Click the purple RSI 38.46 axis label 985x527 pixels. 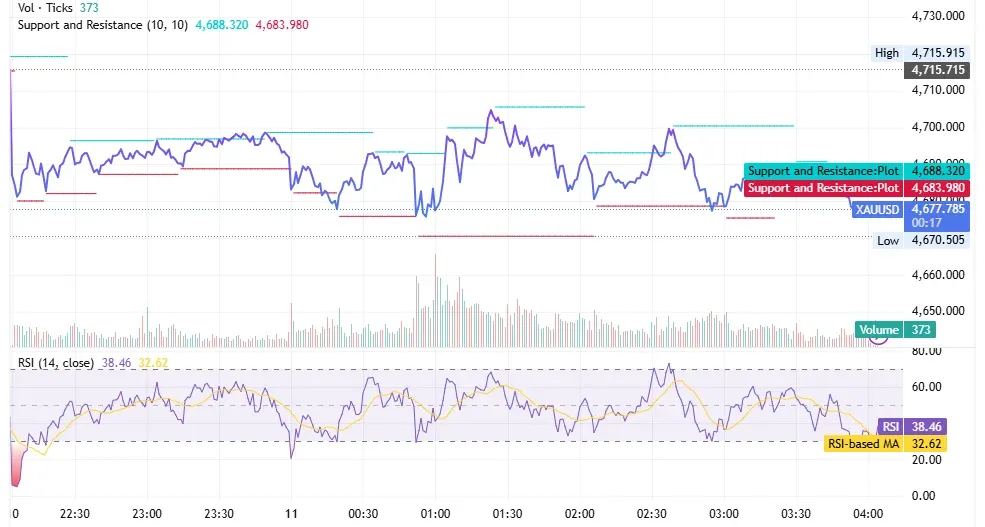pyautogui.click(x=912, y=426)
